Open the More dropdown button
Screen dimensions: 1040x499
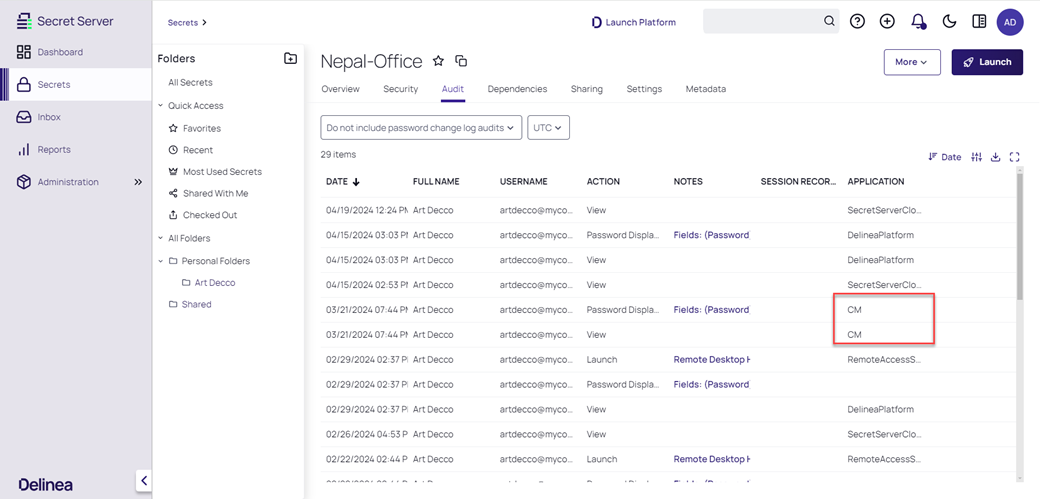point(911,62)
